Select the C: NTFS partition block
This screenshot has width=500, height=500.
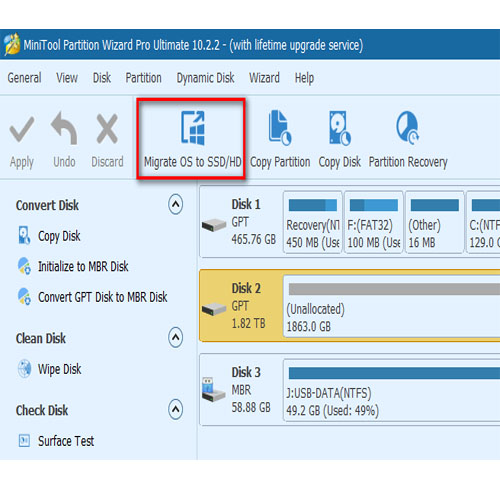pos(483,222)
